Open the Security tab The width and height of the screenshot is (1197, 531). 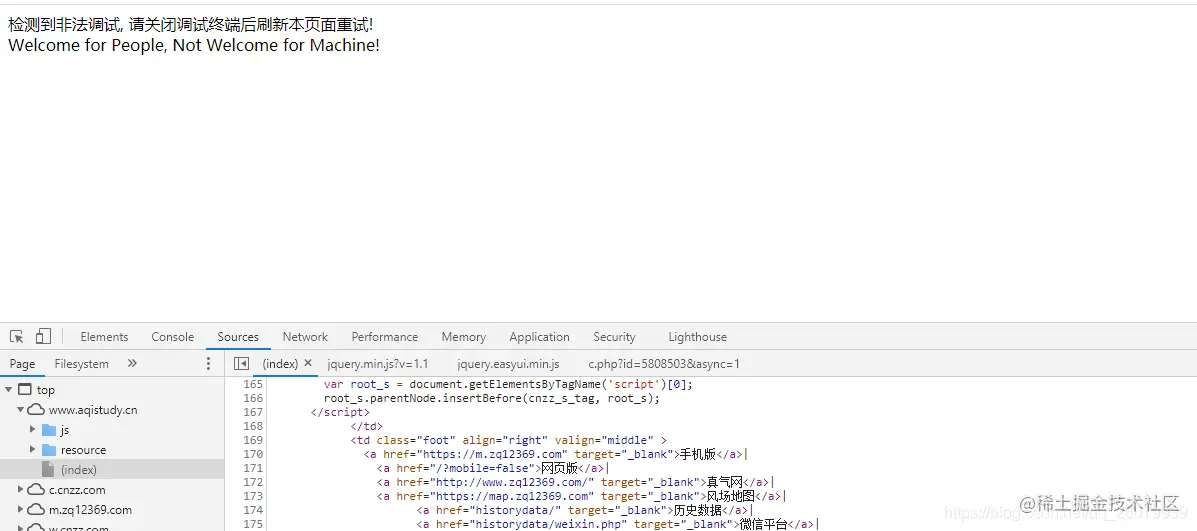click(x=615, y=336)
